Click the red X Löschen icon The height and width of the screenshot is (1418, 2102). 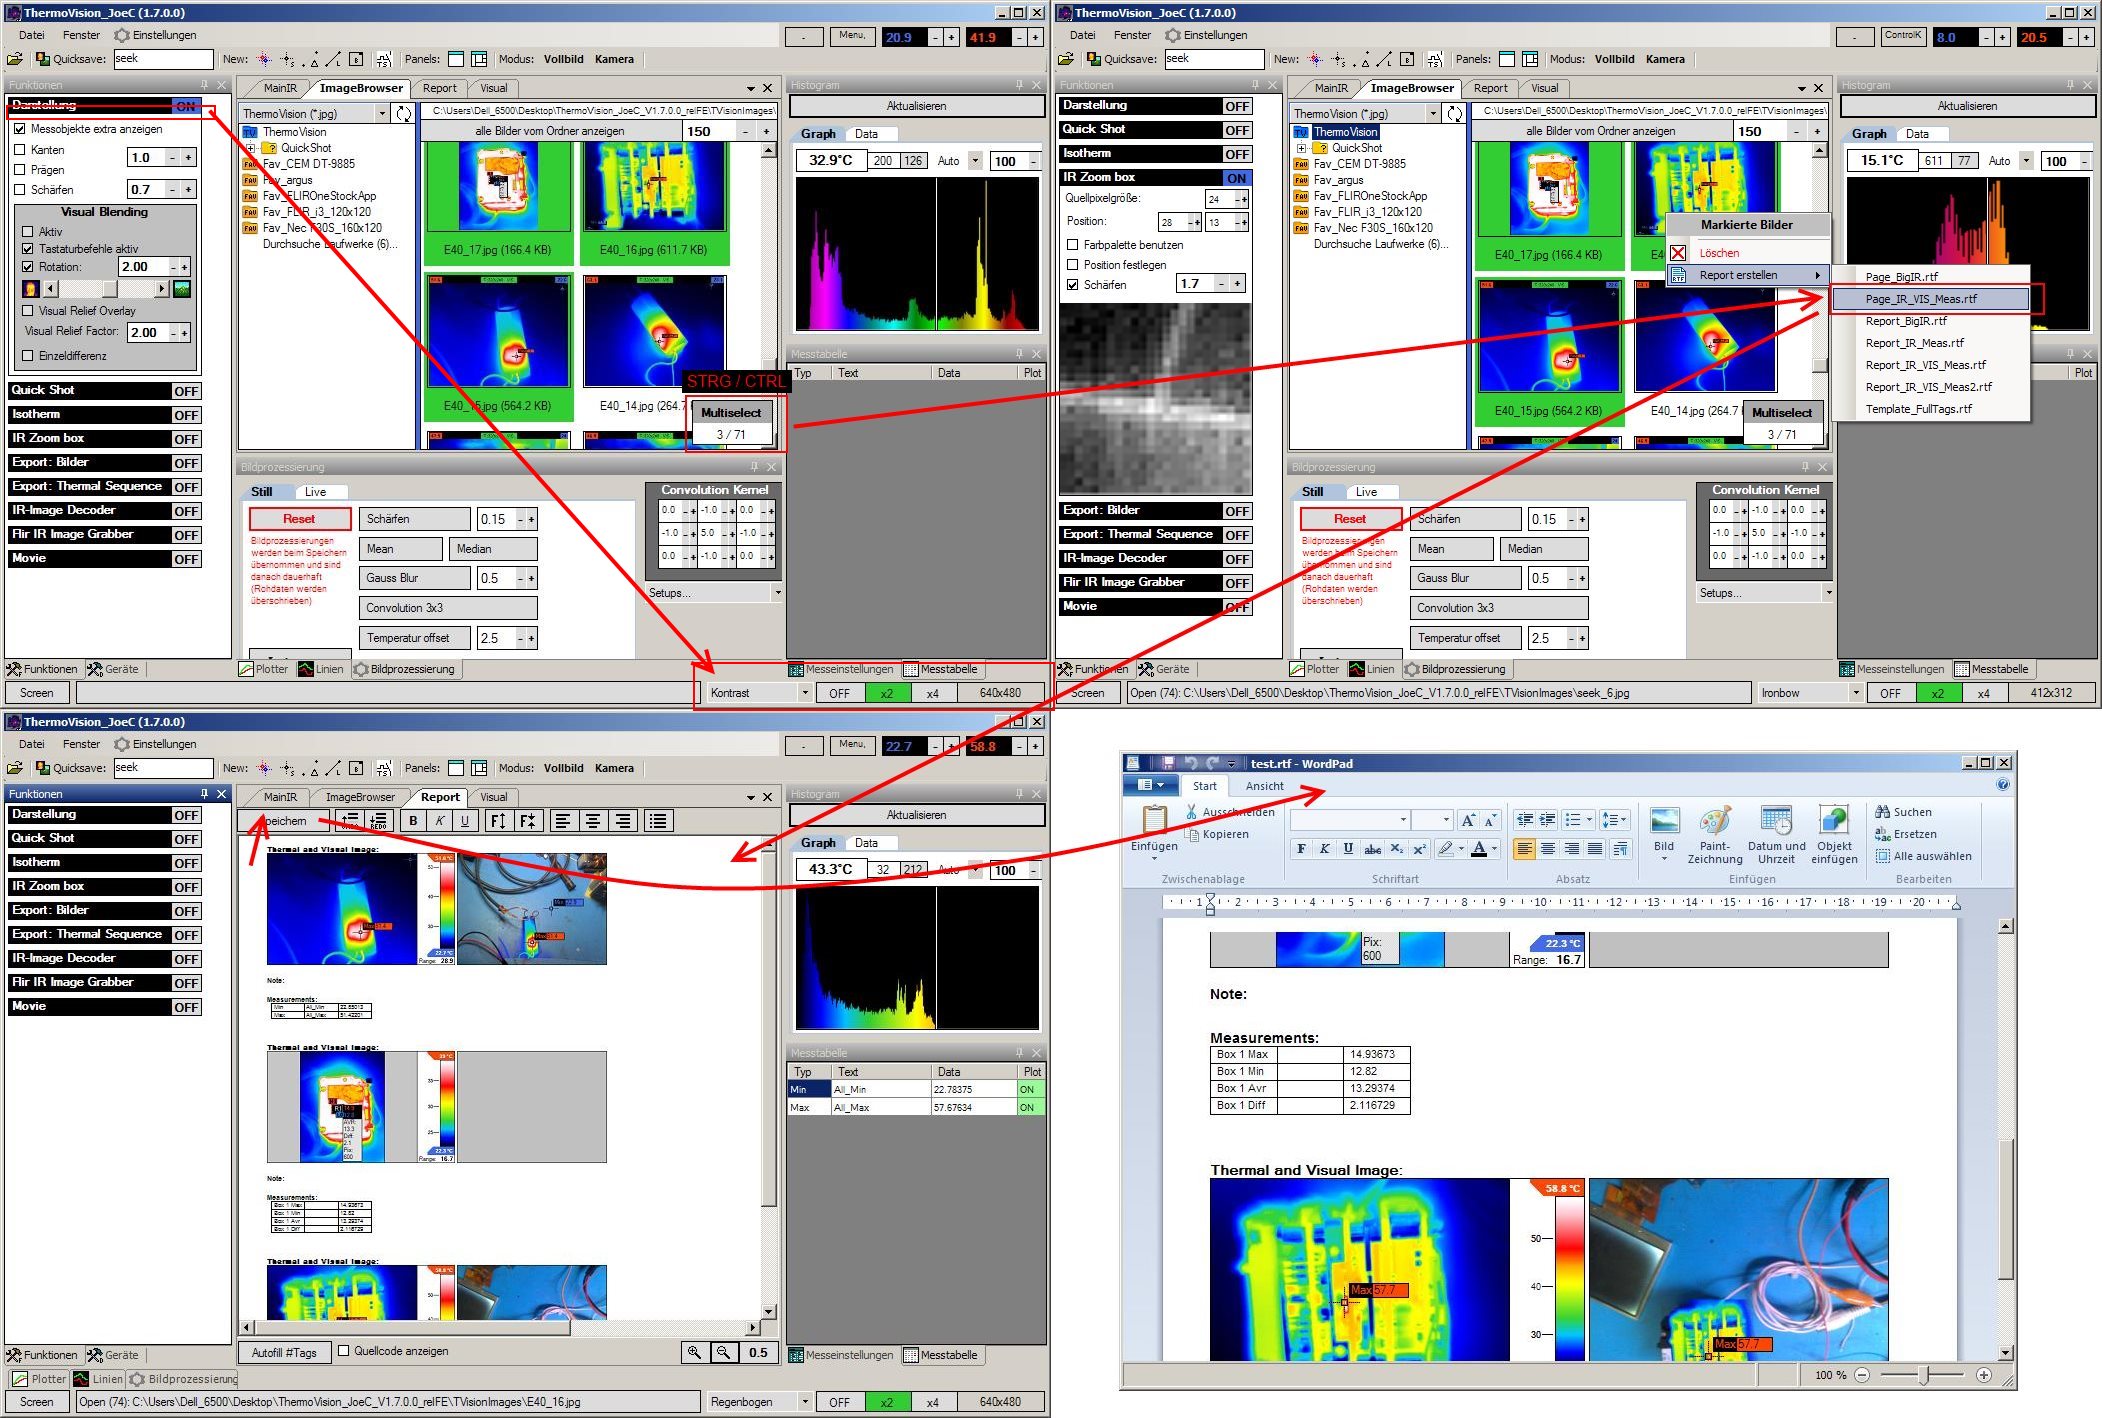[x=1678, y=253]
